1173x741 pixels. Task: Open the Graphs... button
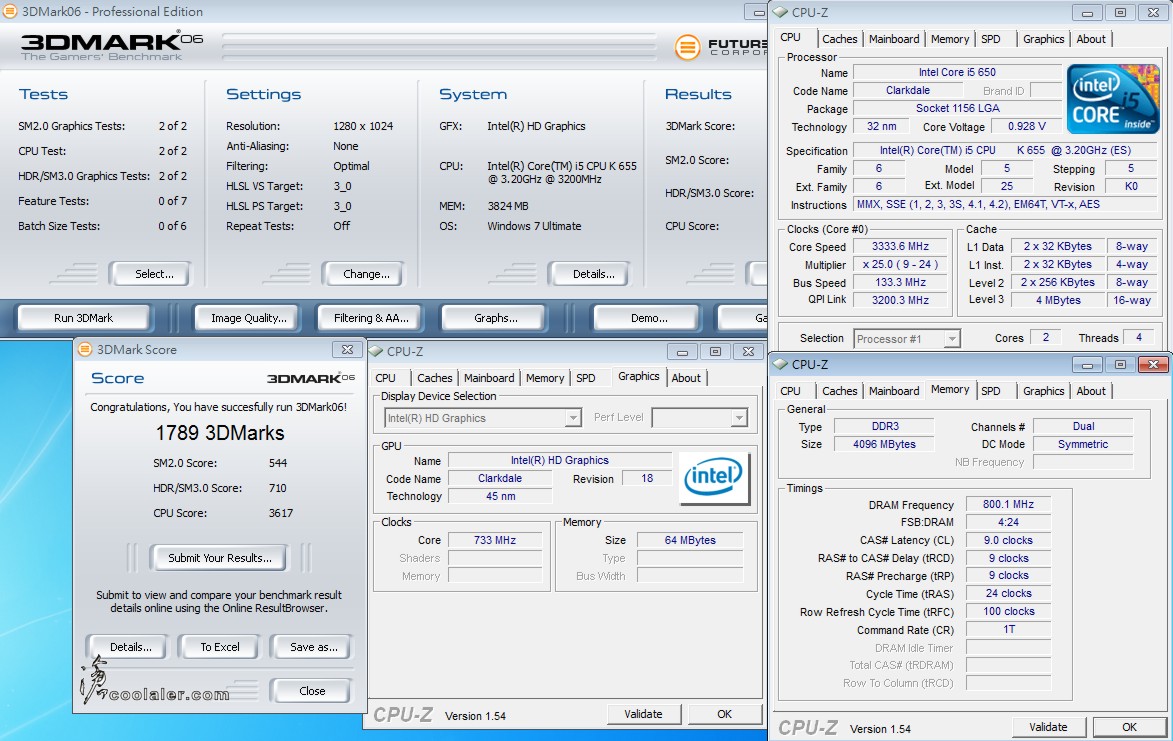495,318
